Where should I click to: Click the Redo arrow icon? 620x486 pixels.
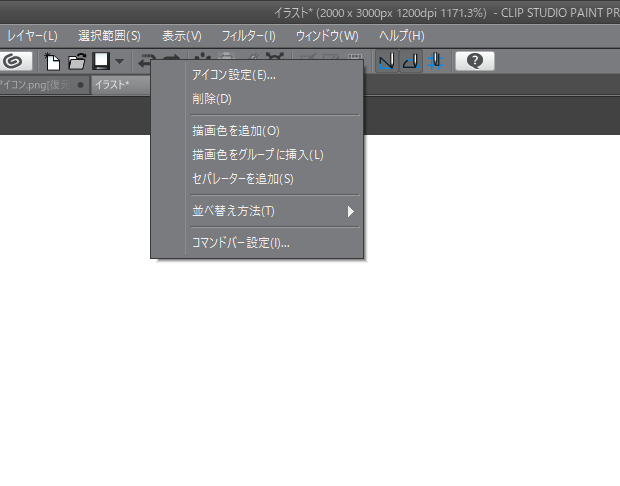[172, 58]
